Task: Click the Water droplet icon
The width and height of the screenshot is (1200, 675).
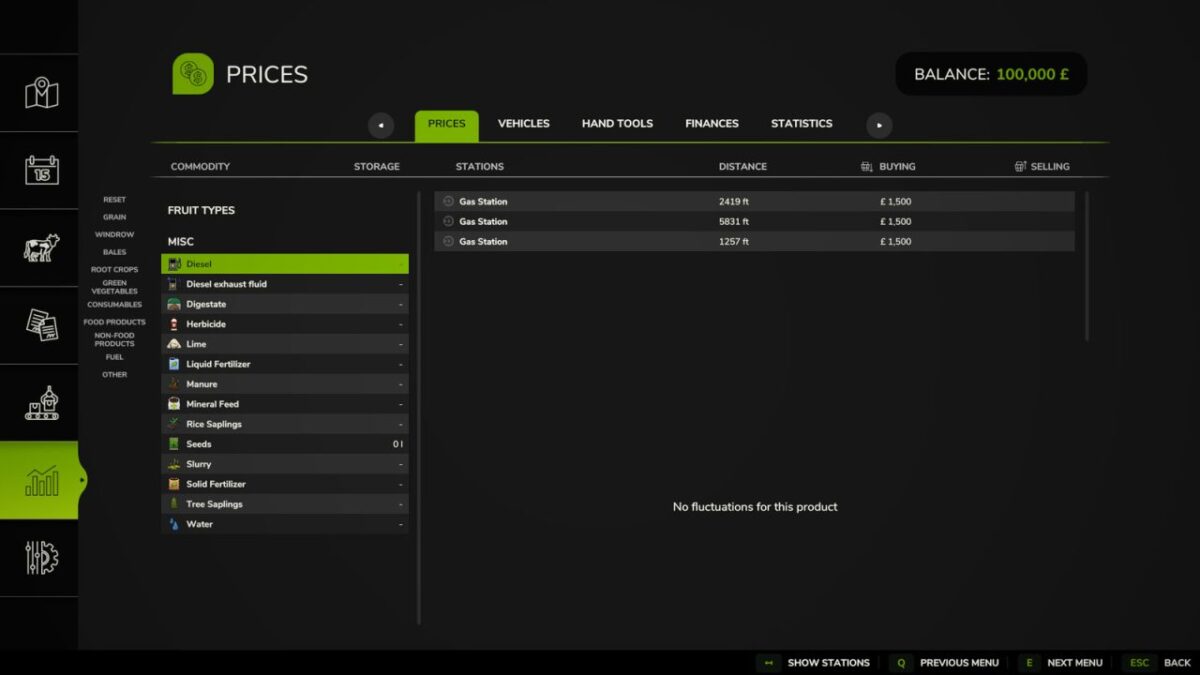Action: click(x=174, y=524)
